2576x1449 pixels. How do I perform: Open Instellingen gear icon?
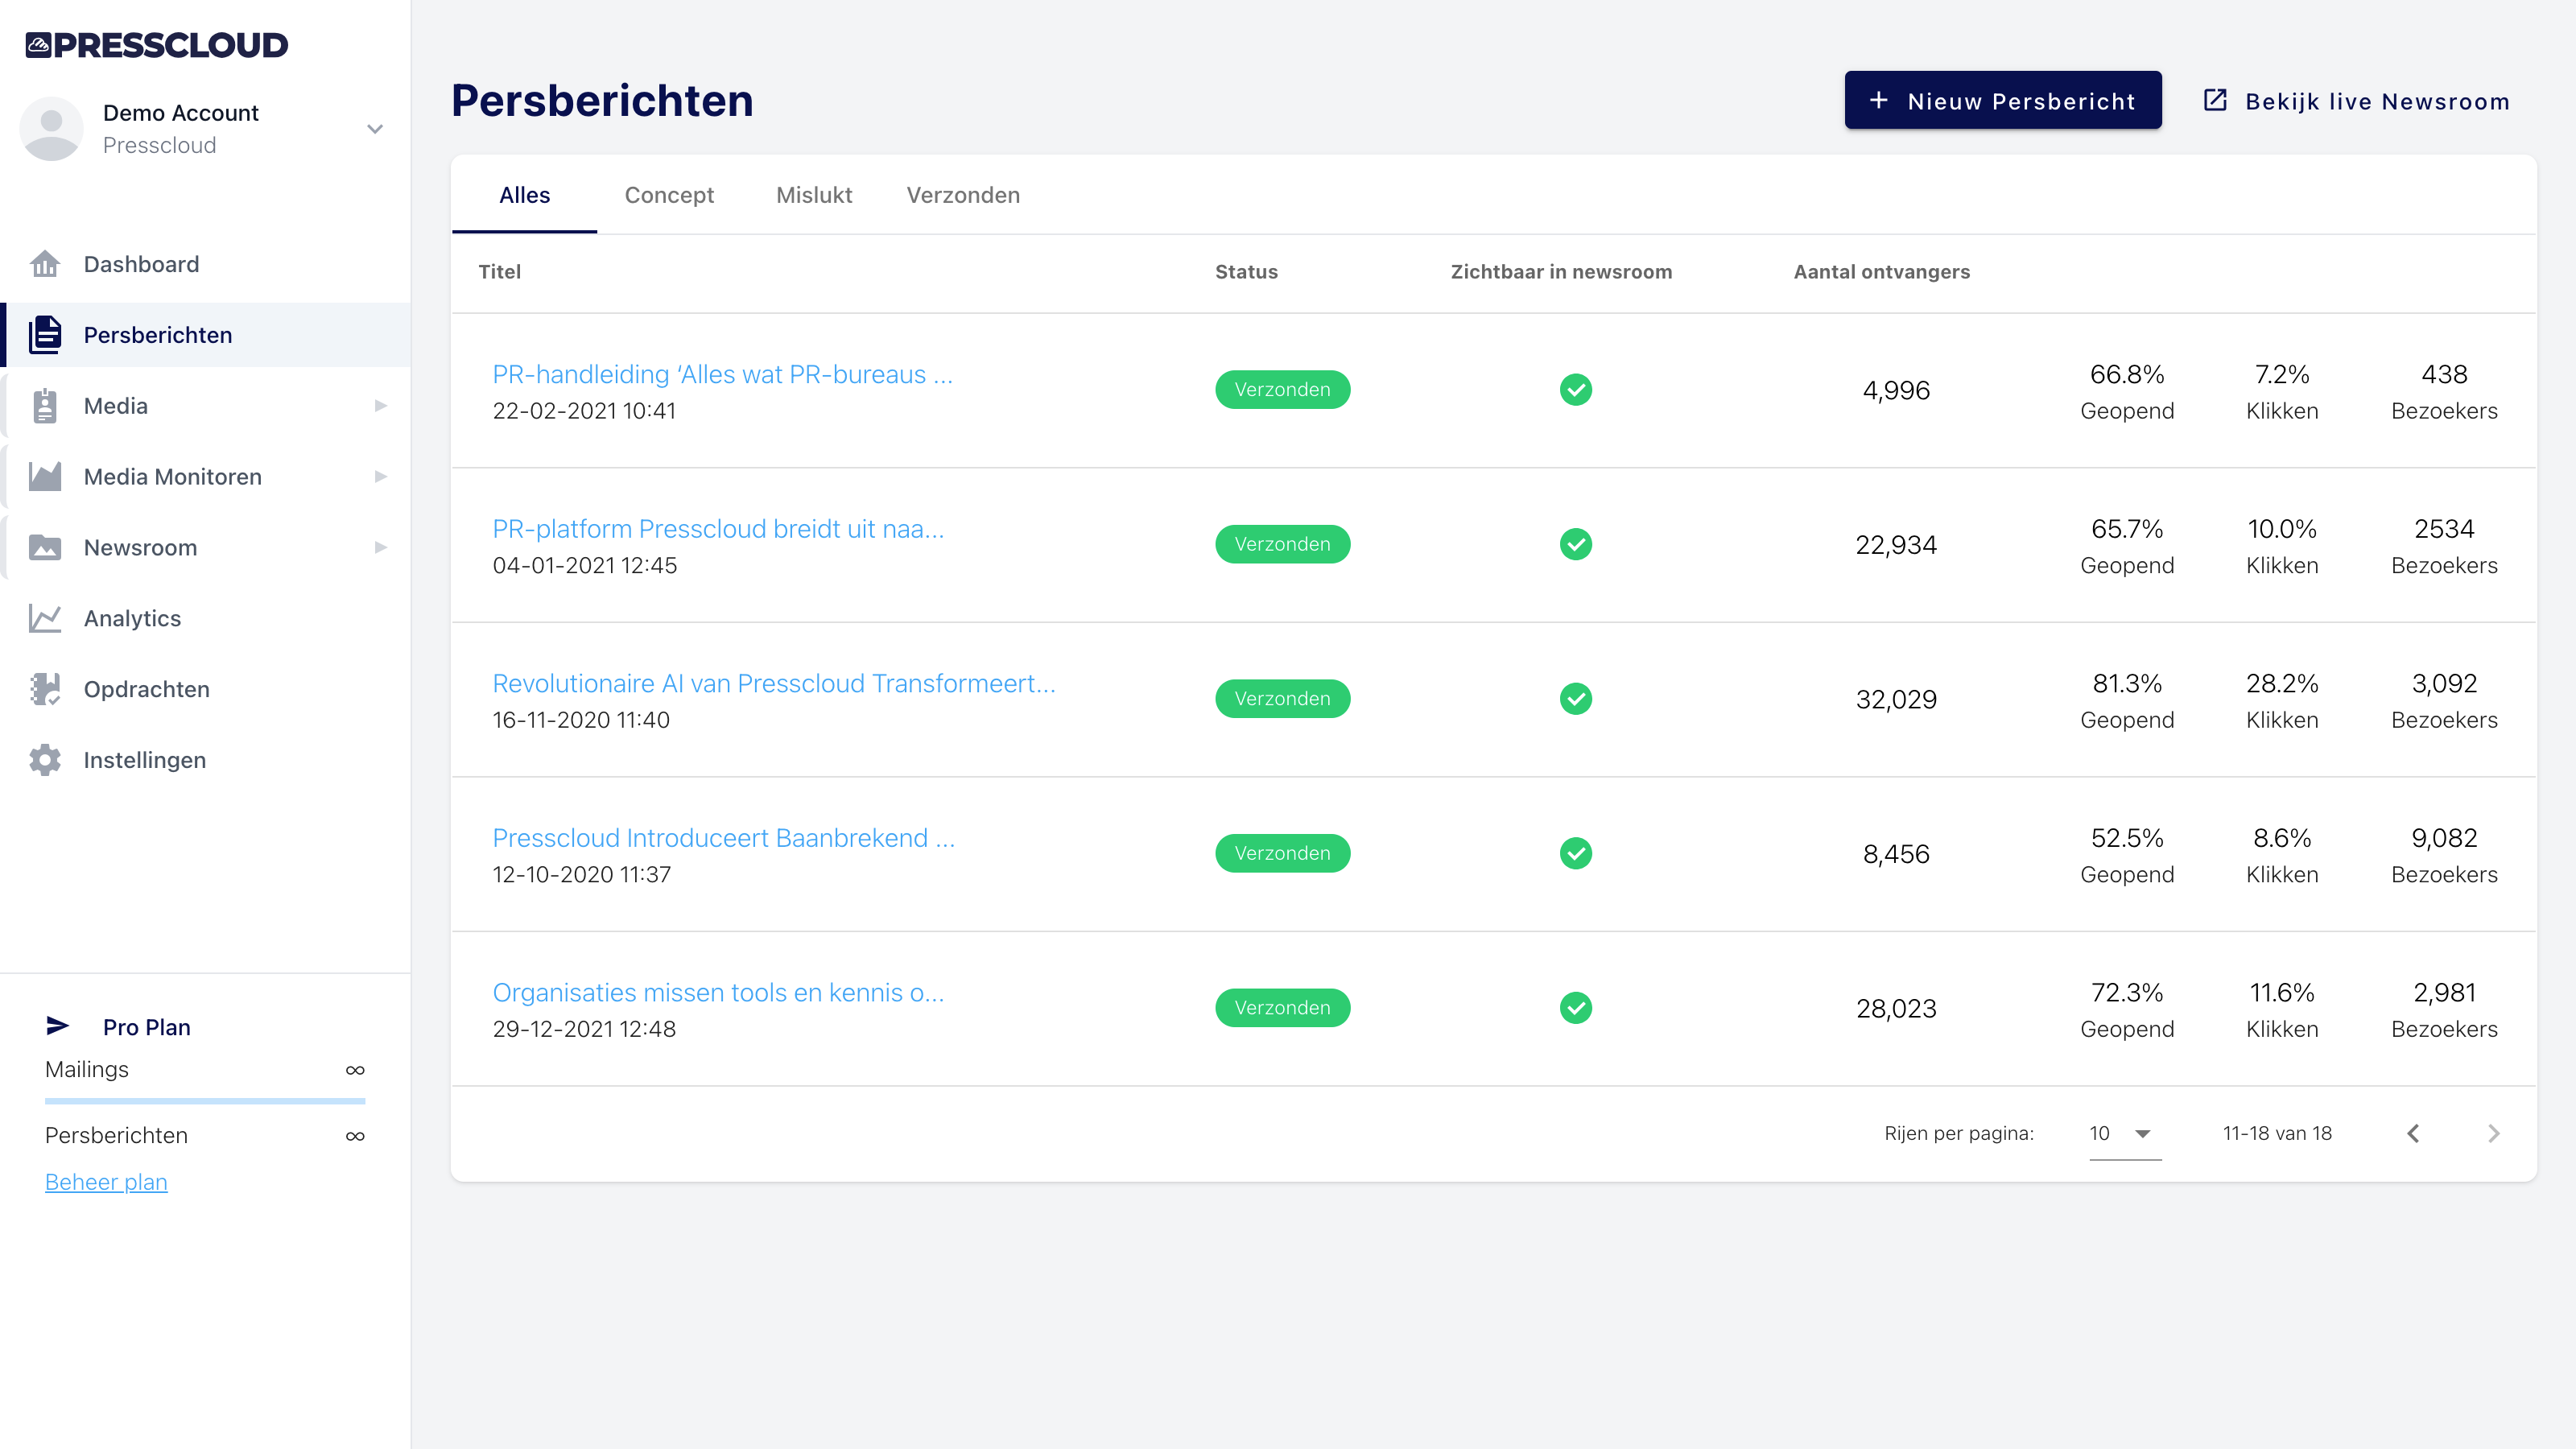[44, 760]
